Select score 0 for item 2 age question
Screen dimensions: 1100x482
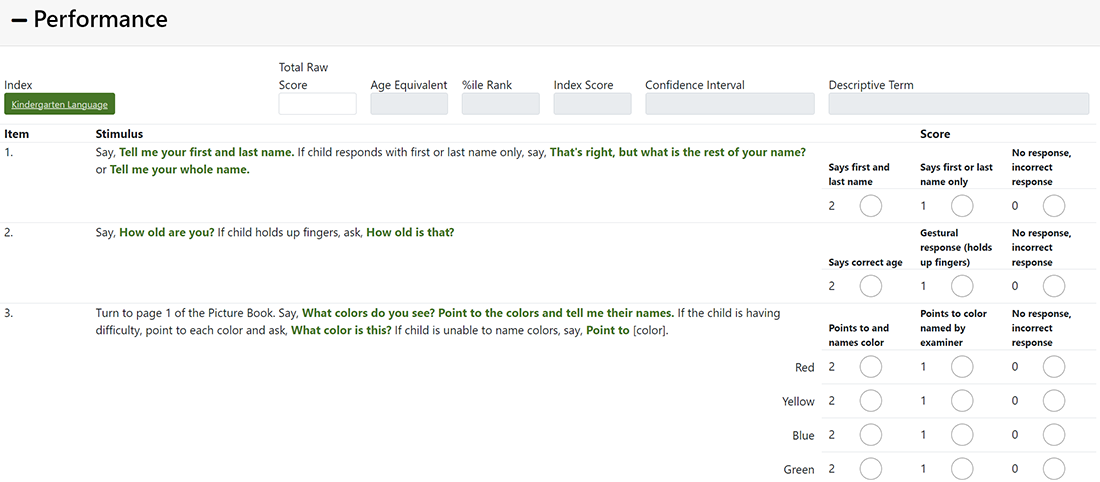tap(1054, 287)
